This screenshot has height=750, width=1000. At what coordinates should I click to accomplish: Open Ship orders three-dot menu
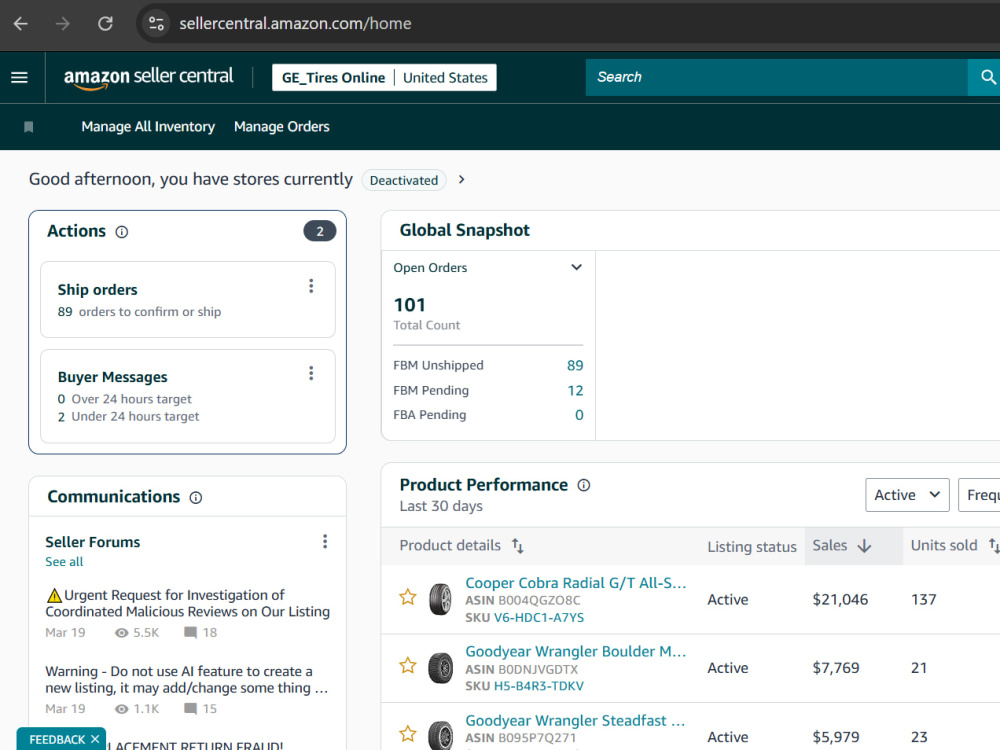click(311, 286)
